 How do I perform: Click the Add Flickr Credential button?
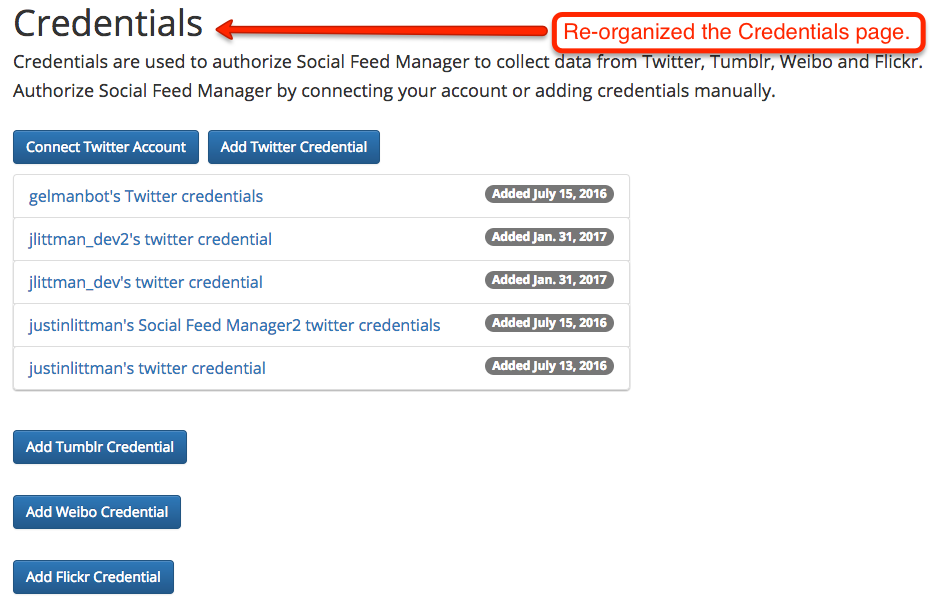point(93,577)
